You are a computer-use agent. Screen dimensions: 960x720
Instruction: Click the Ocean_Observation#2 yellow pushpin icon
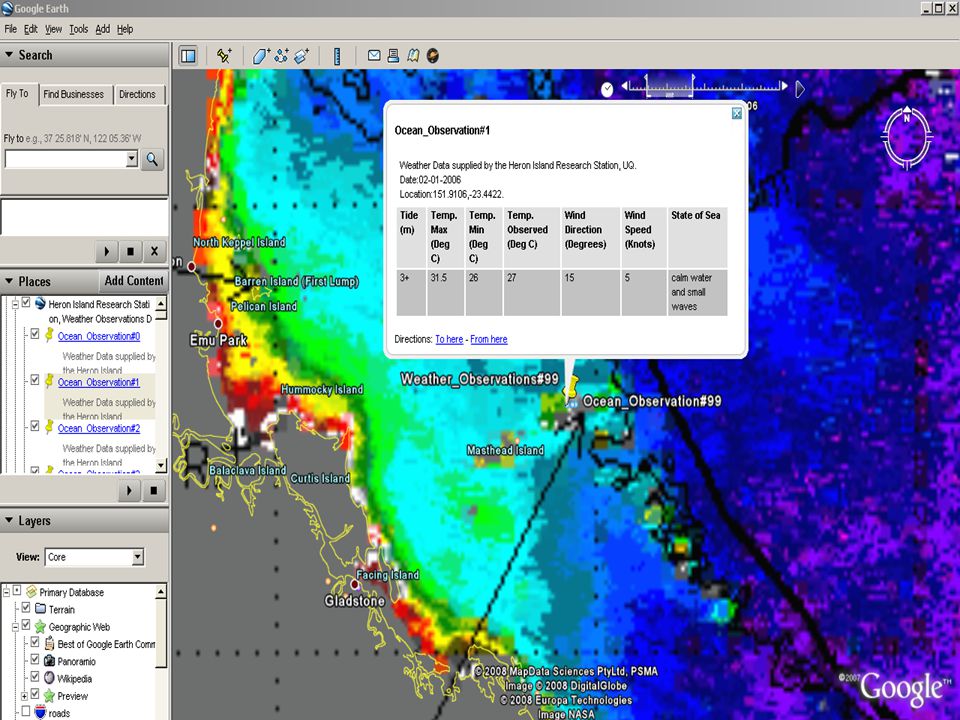point(49,427)
